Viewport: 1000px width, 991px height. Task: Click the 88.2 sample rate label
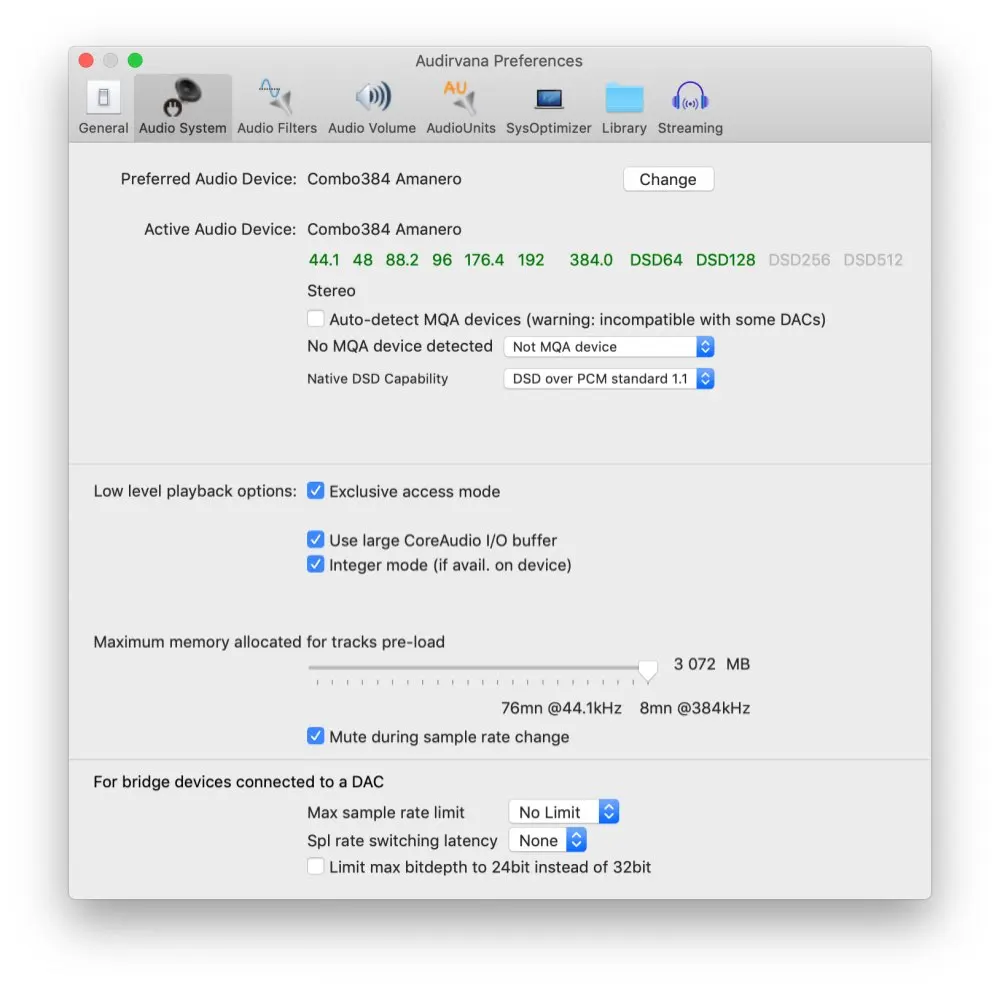click(x=402, y=260)
